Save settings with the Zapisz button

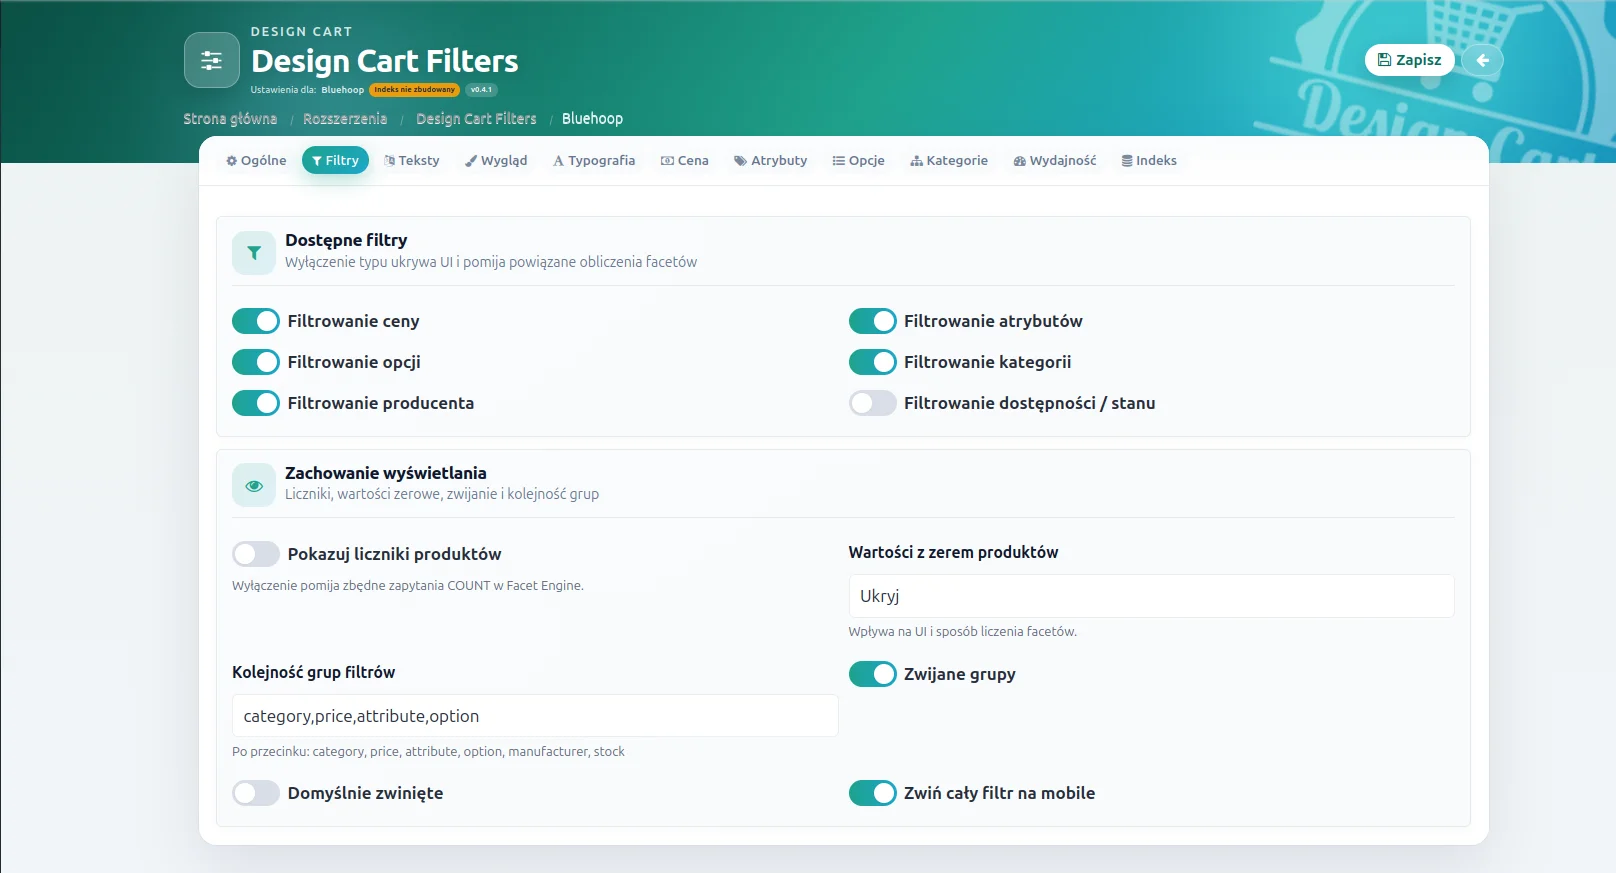click(x=1410, y=60)
